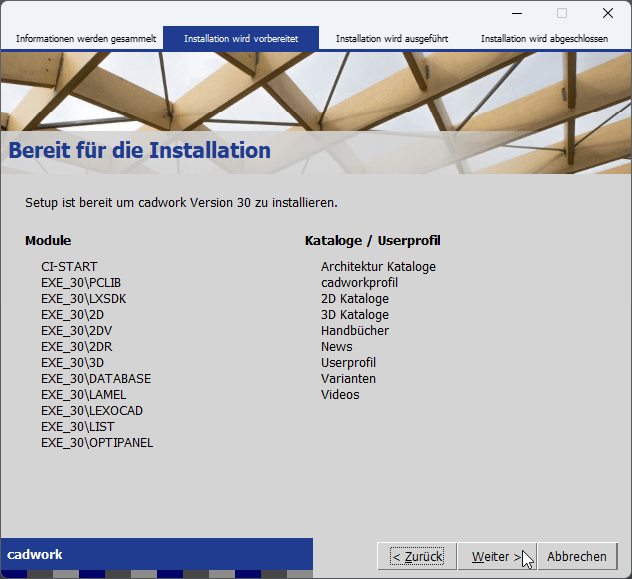This screenshot has width=632, height=579.
Task: Select the 'Installation wird vorbereitet' step tab
Action: (241, 39)
